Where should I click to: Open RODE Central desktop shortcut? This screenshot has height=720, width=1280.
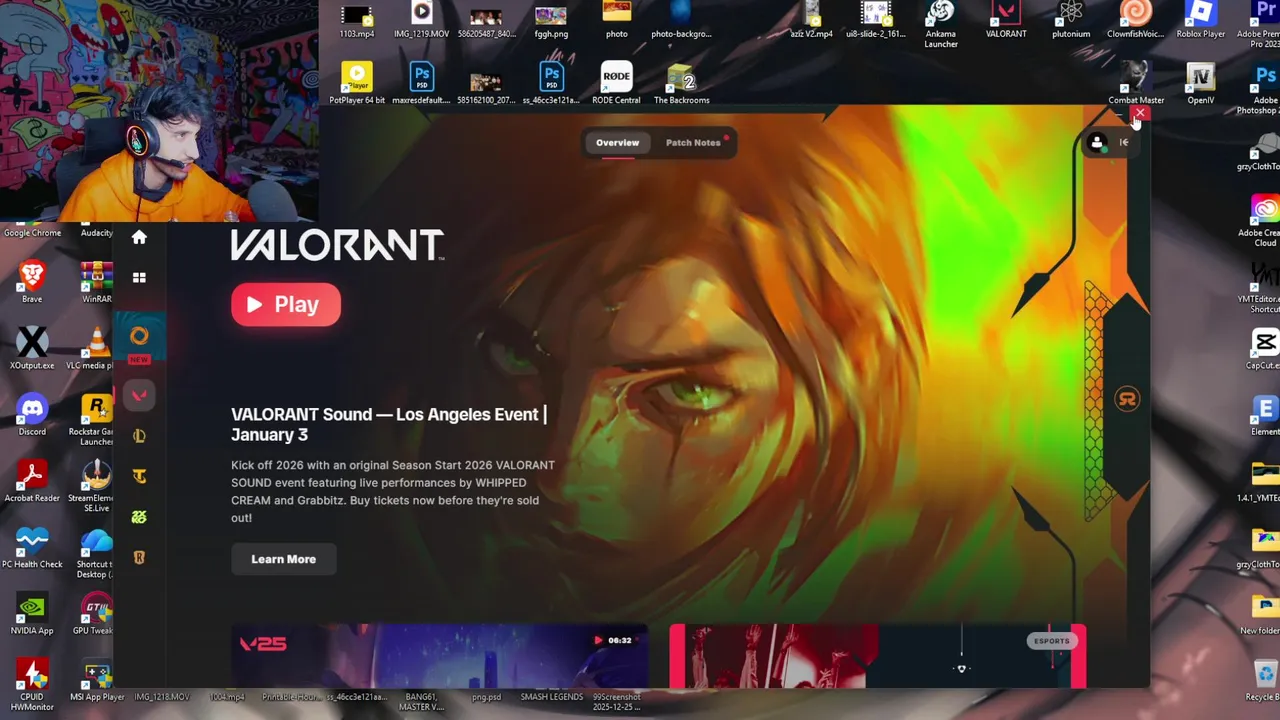click(x=617, y=83)
